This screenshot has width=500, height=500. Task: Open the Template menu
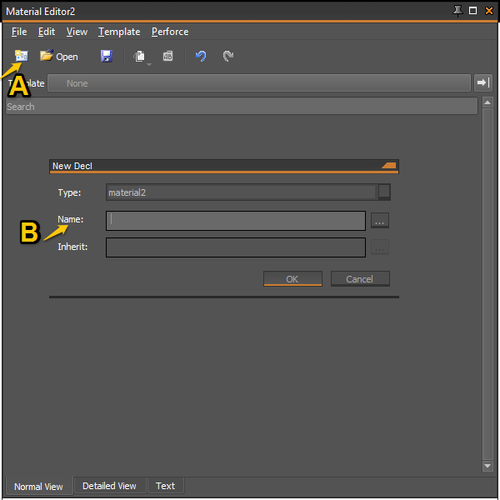point(119,32)
